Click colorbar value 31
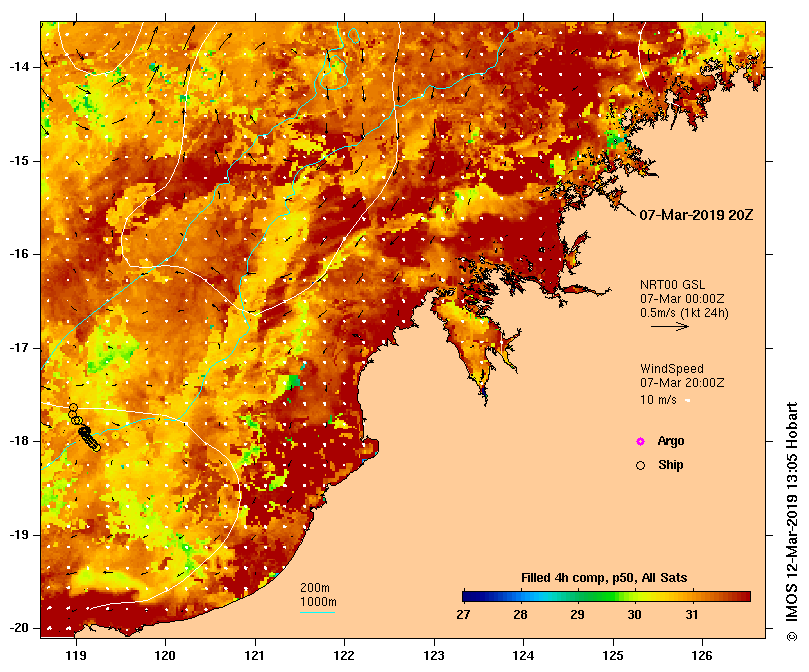Viewport: 809px width, 672px height. tap(692, 615)
